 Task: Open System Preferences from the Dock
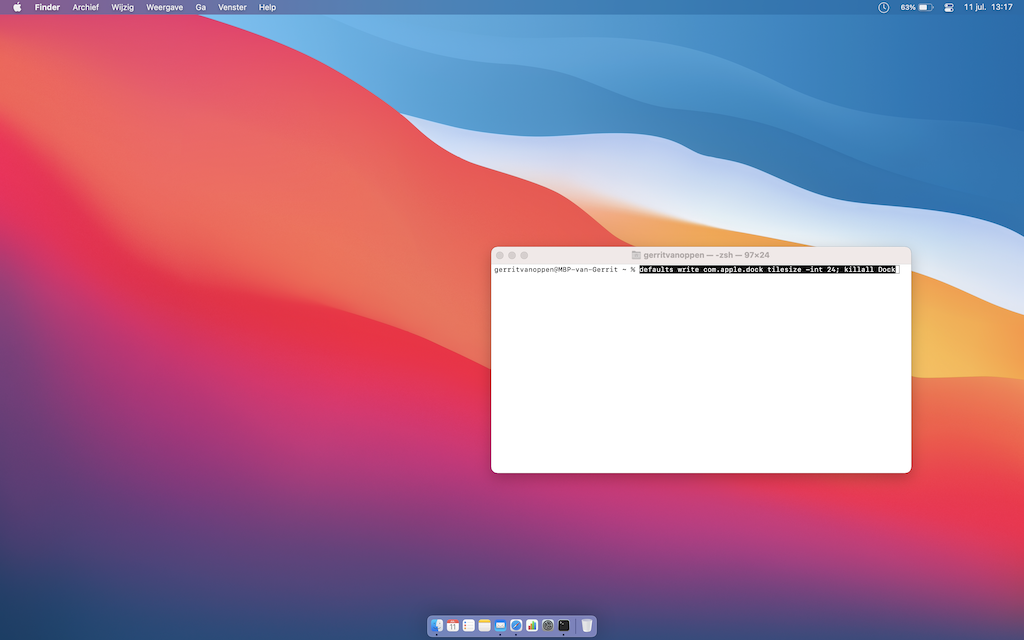pyautogui.click(x=548, y=626)
